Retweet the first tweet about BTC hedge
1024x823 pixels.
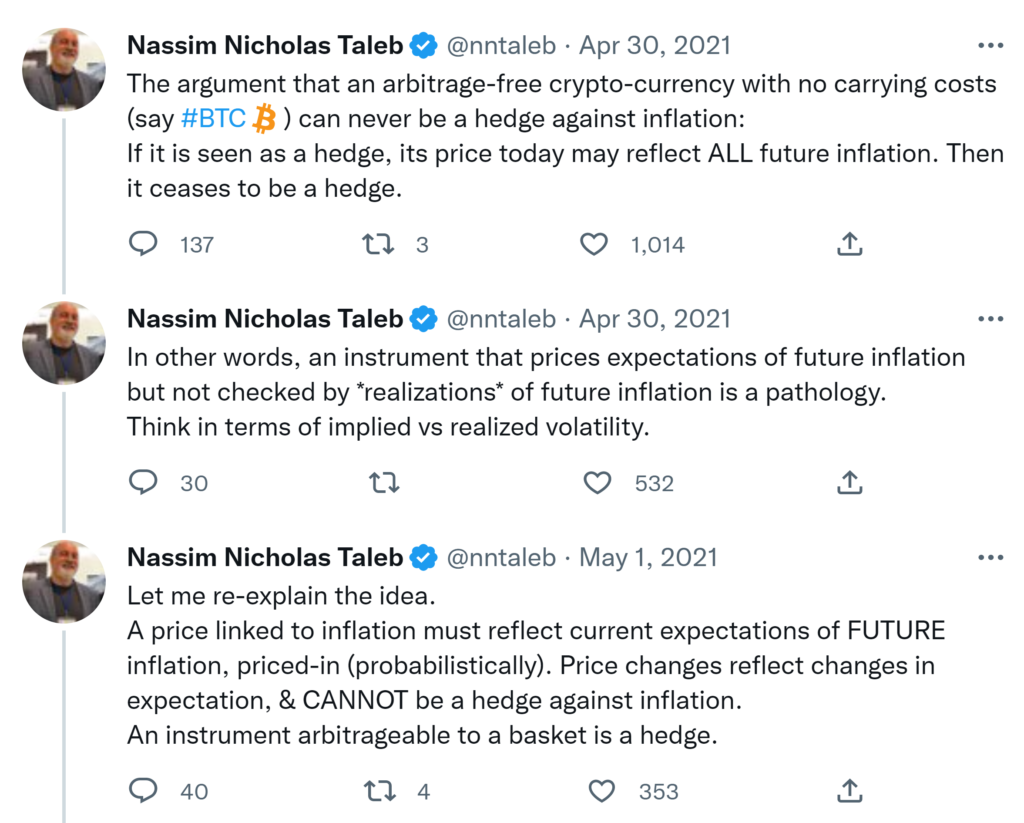pyautogui.click(x=377, y=244)
